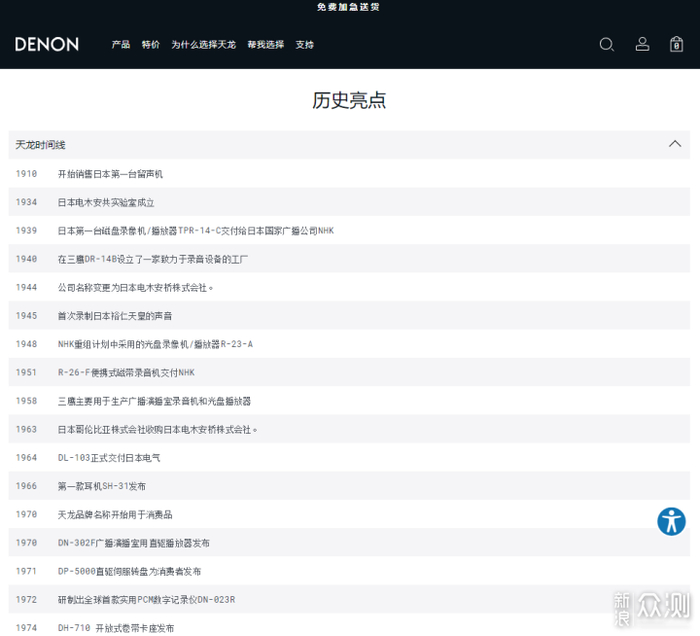Viewport: 700px width, 636px height.
Task: Open the search icon in header
Action: 607,45
